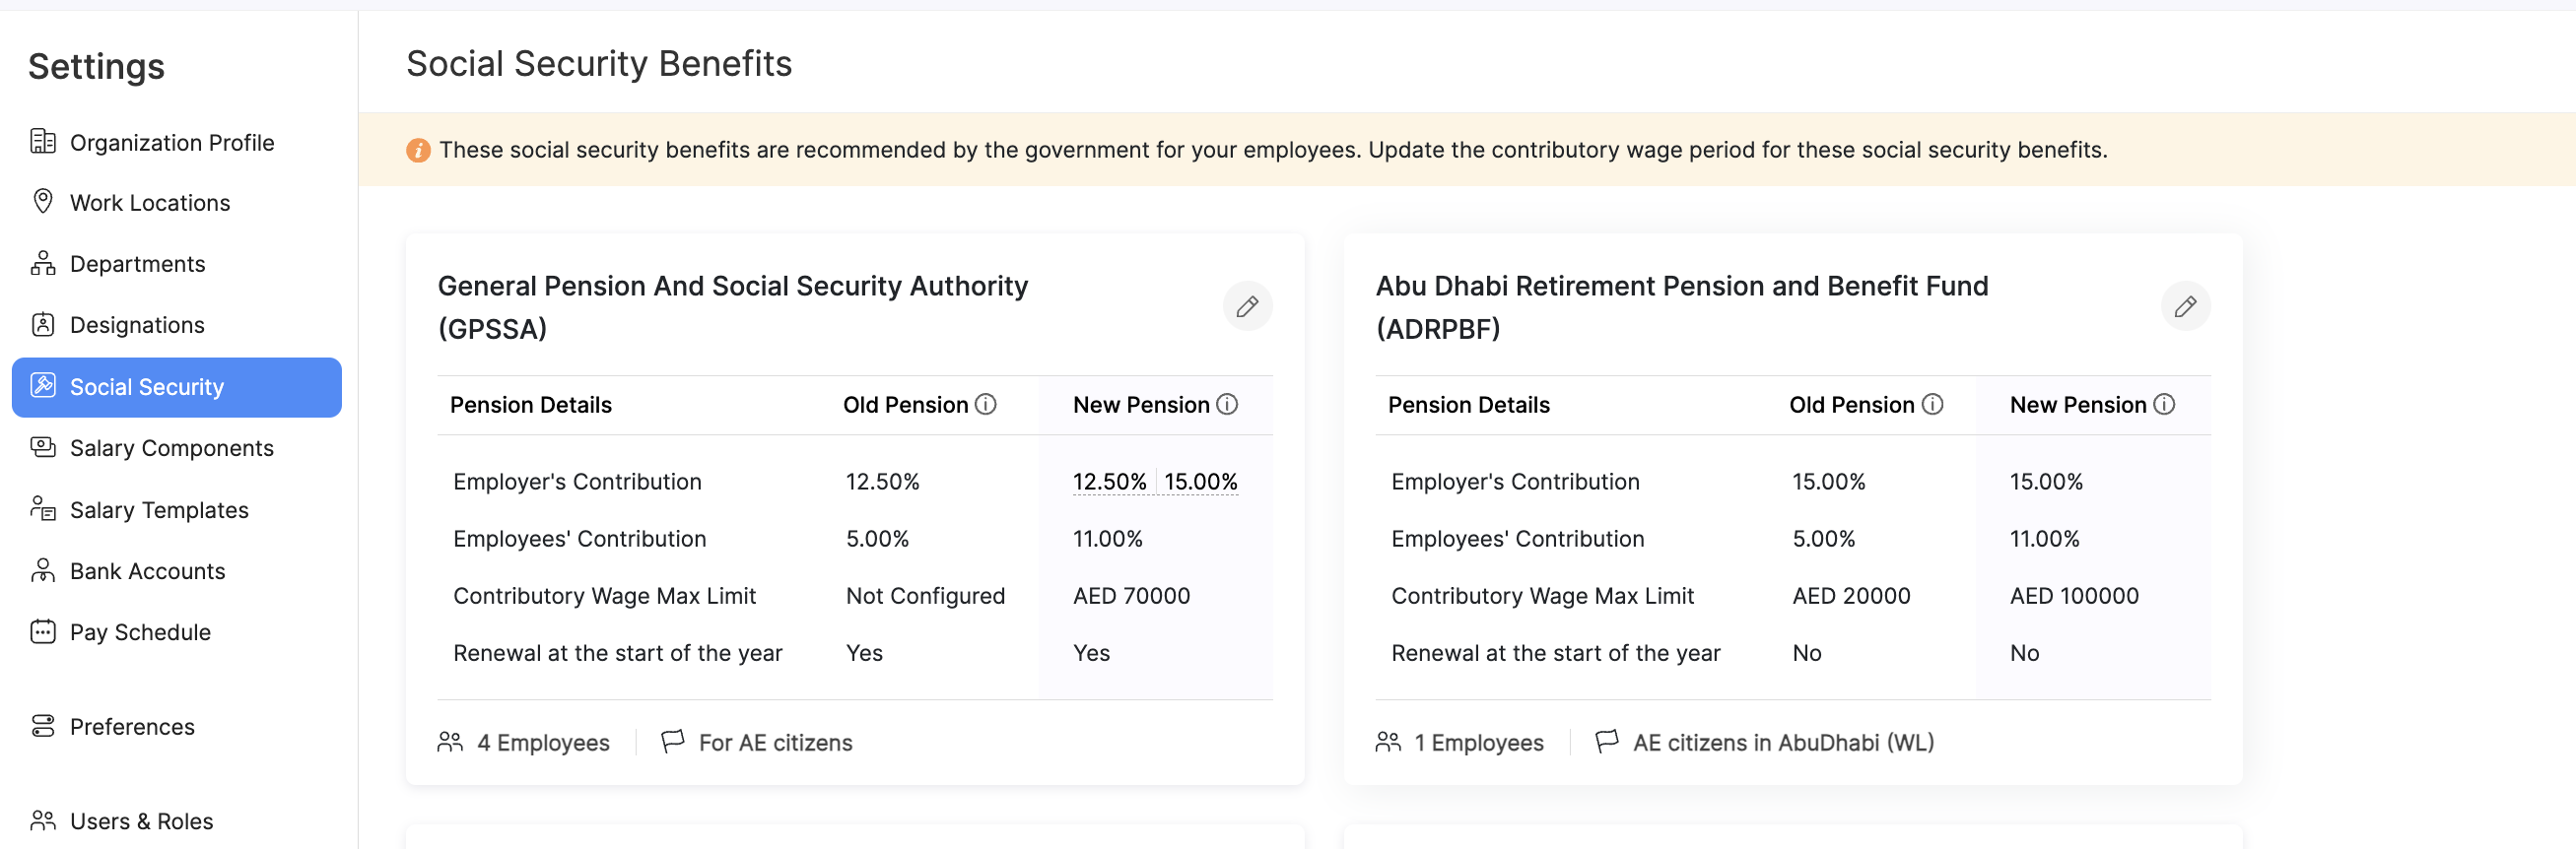The height and width of the screenshot is (849, 2576).
Task: Edit ADRPBF pension details with pencil icon
Action: tap(2187, 306)
